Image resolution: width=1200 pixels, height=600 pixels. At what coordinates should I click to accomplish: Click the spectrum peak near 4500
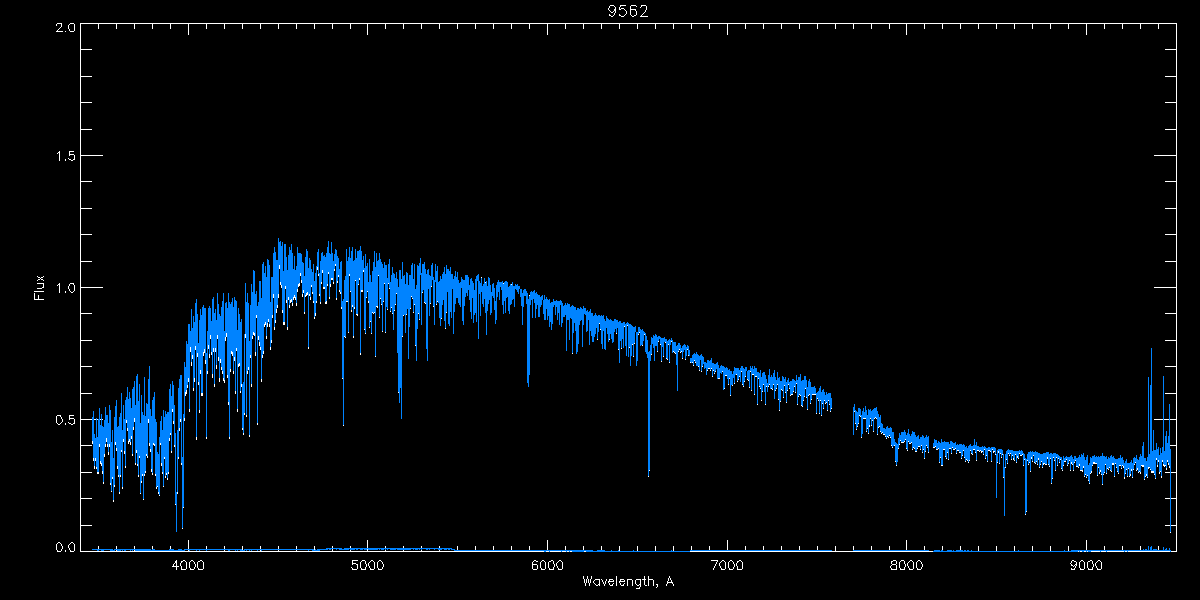pos(279,255)
